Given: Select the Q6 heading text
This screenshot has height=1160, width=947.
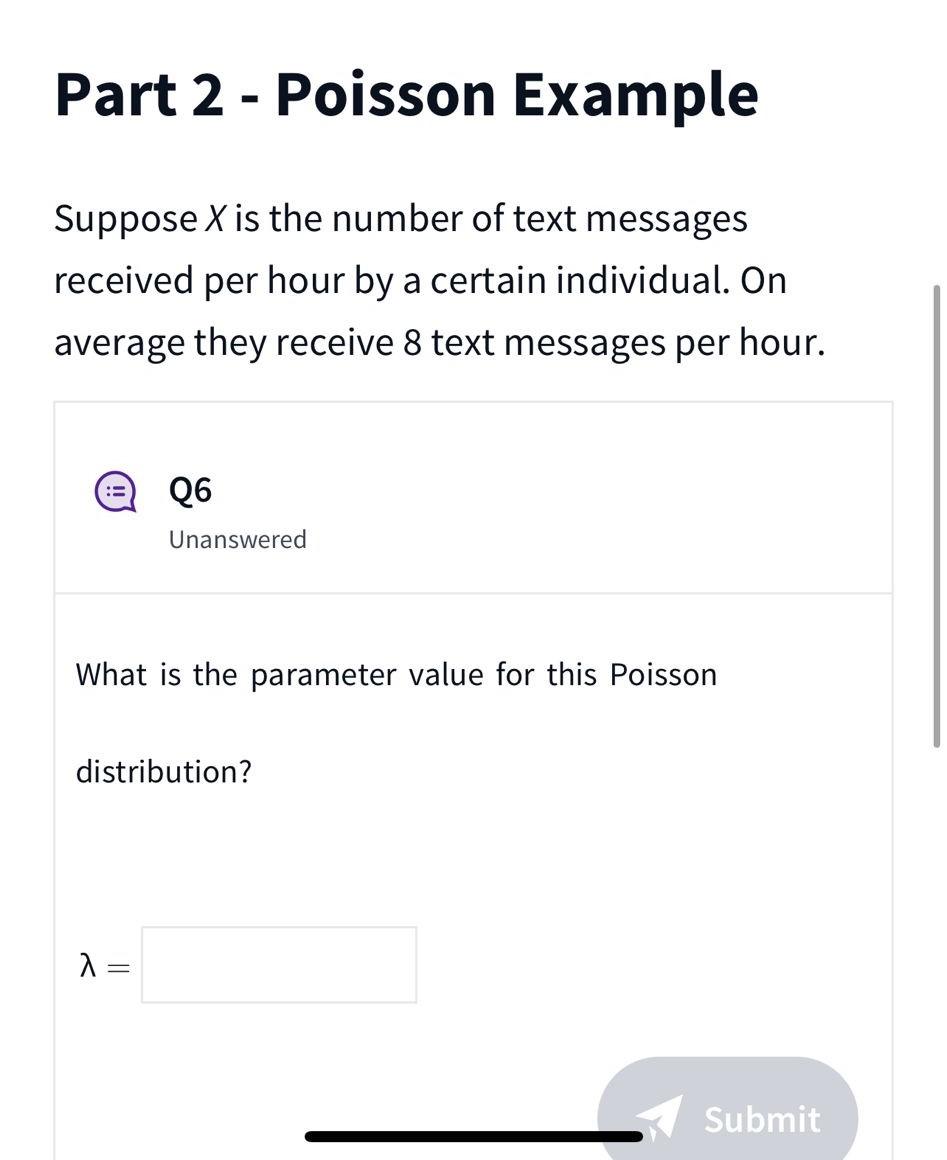Looking at the screenshot, I should point(190,489).
